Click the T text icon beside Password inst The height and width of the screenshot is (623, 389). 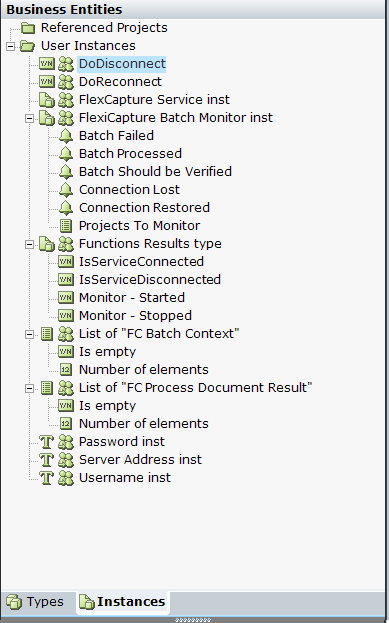pyautogui.click(x=46, y=442)
